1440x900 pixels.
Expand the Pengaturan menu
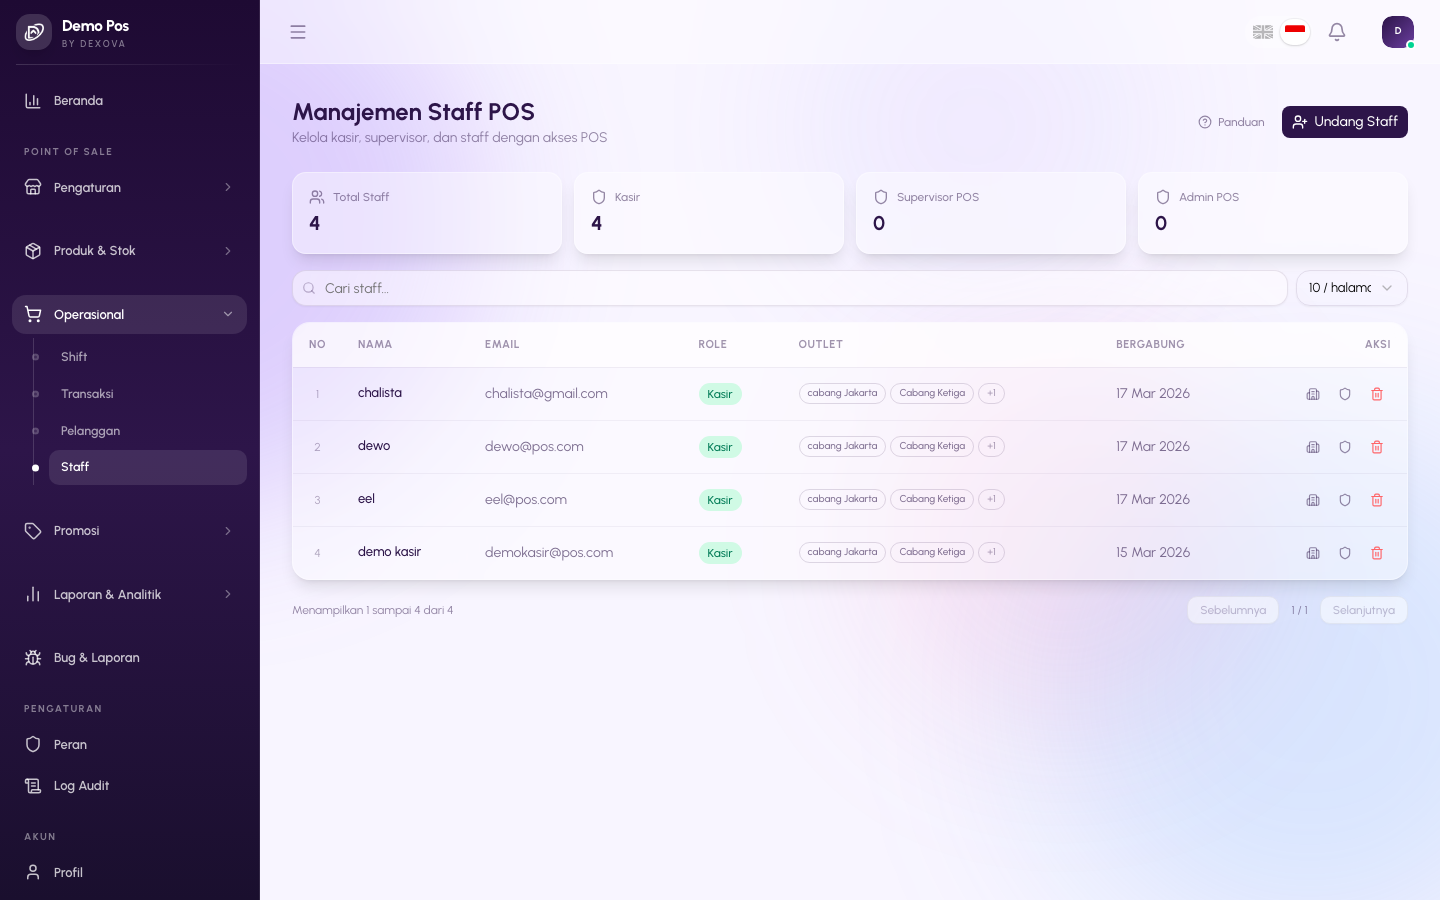pos(130,188)
